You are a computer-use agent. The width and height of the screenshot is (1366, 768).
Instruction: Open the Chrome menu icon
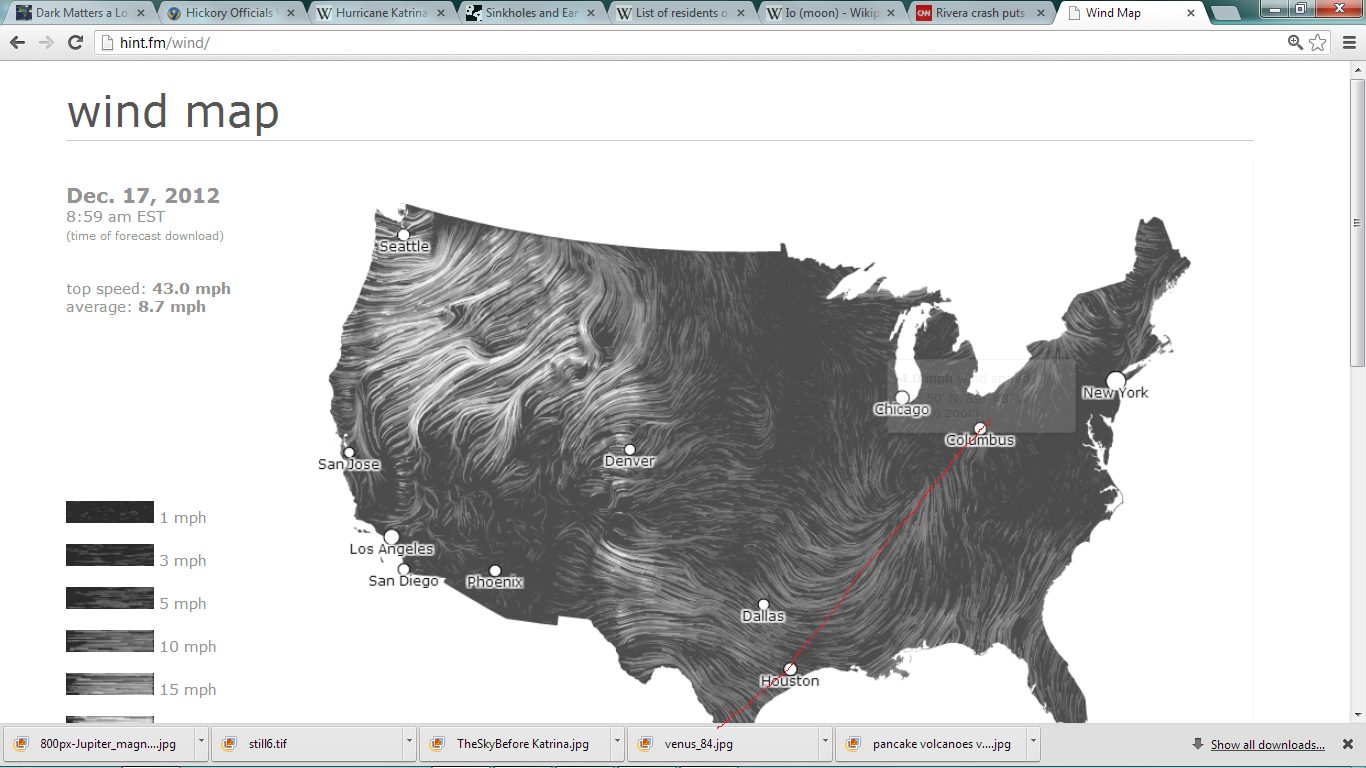(1349, 43)
